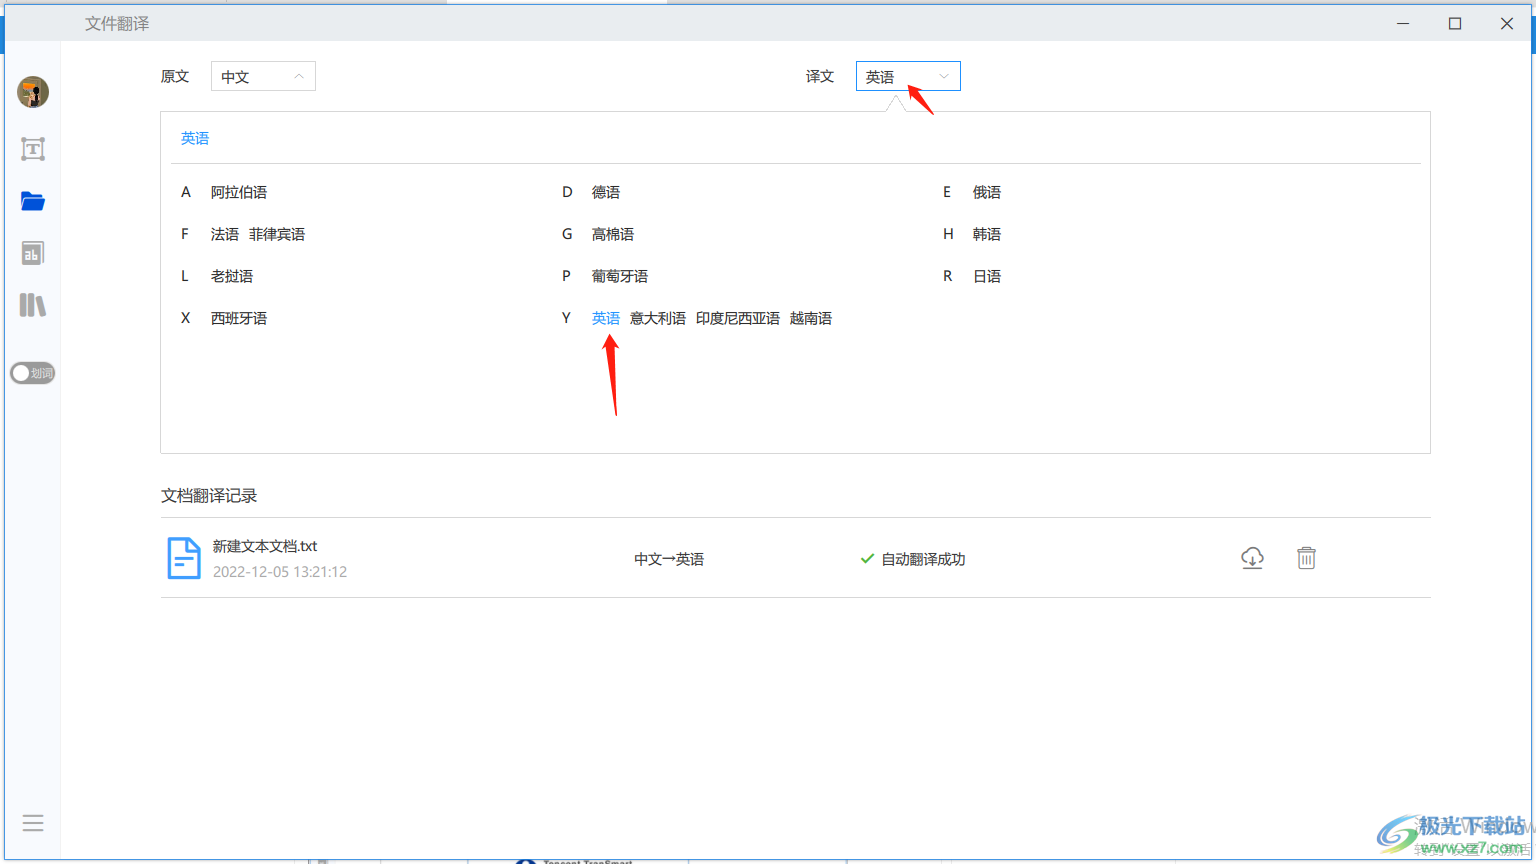Click the document file icon of 新建文本文档.txt
The image size is (1536, 864).
click(x=183, y=558)
